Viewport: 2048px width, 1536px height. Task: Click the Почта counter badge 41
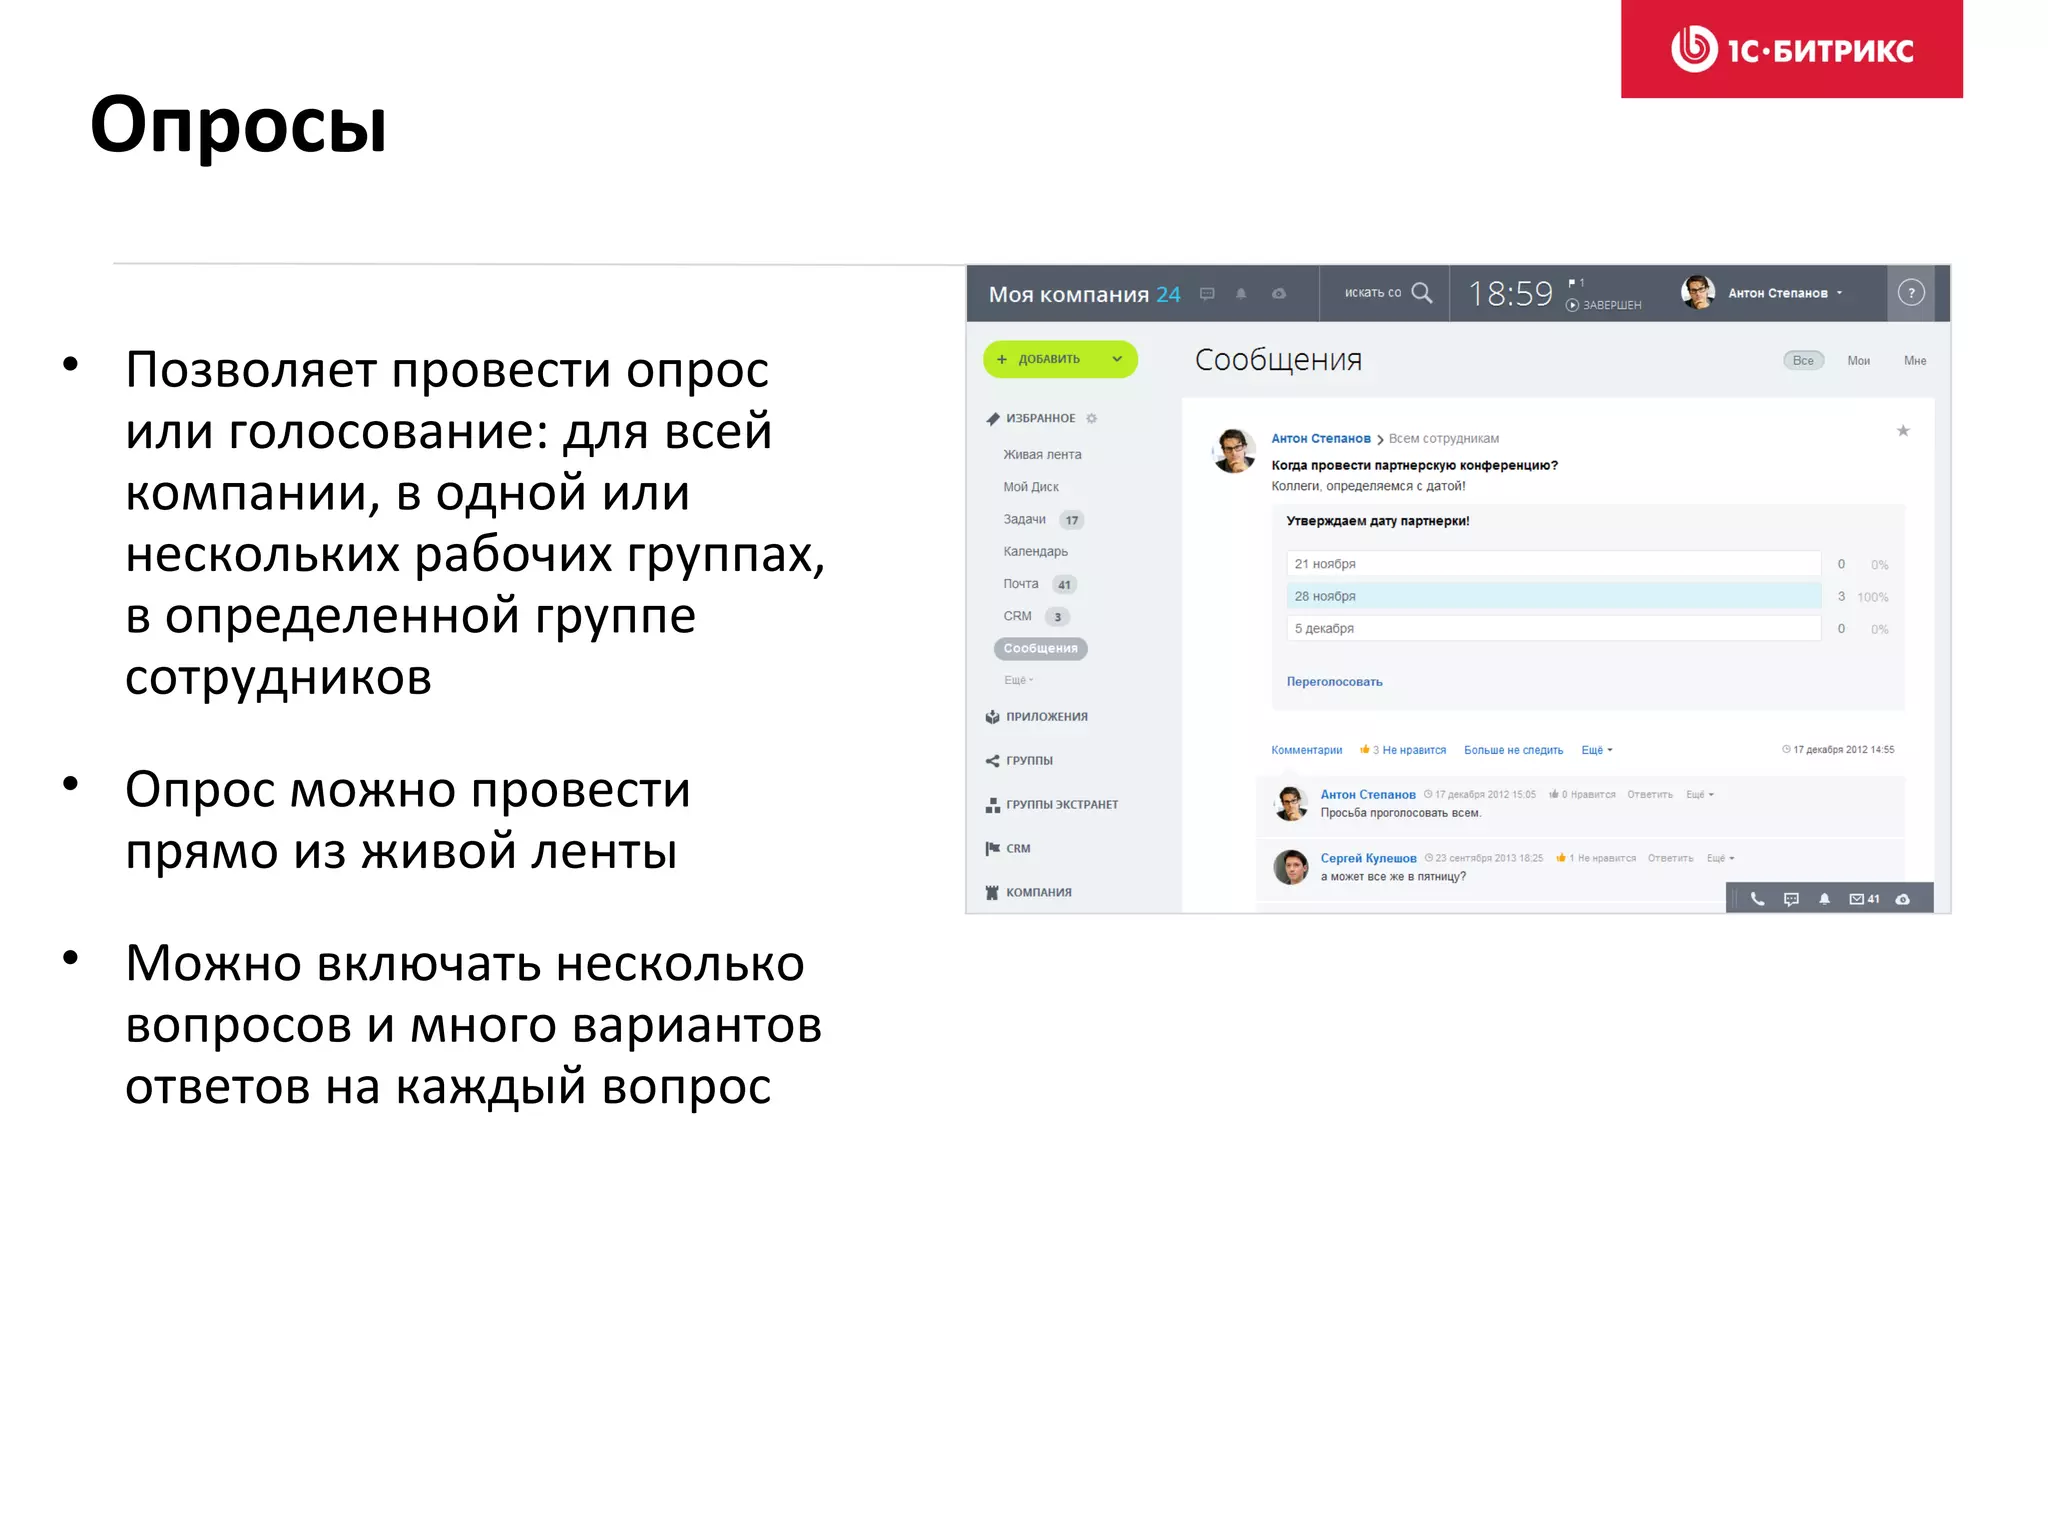click(x=1064, y=585)
